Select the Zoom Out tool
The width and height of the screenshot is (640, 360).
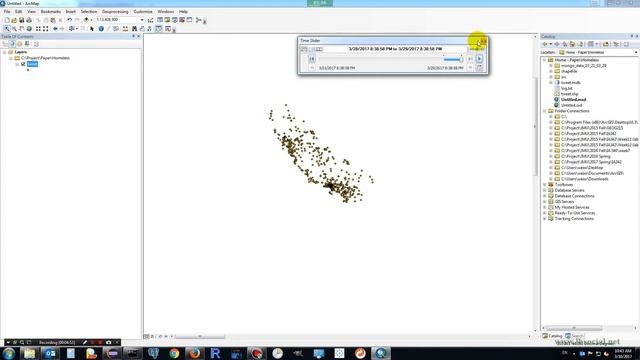tap(14, 29)
